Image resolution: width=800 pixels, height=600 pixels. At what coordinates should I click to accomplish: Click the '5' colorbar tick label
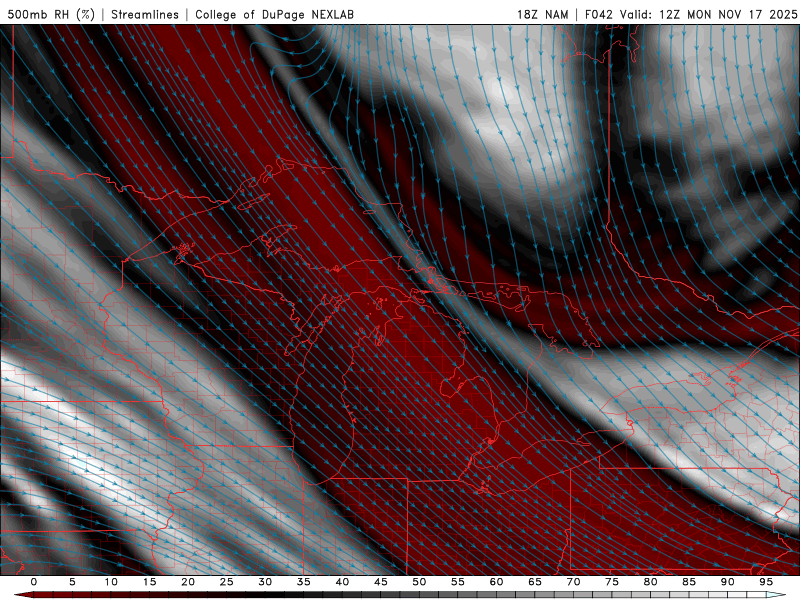[72, 582]
